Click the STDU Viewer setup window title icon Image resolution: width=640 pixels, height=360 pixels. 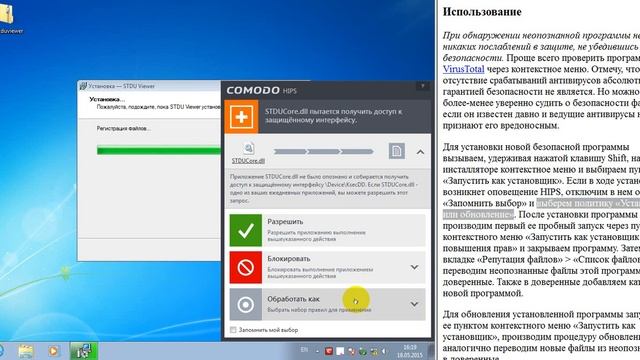pos(83,86)
